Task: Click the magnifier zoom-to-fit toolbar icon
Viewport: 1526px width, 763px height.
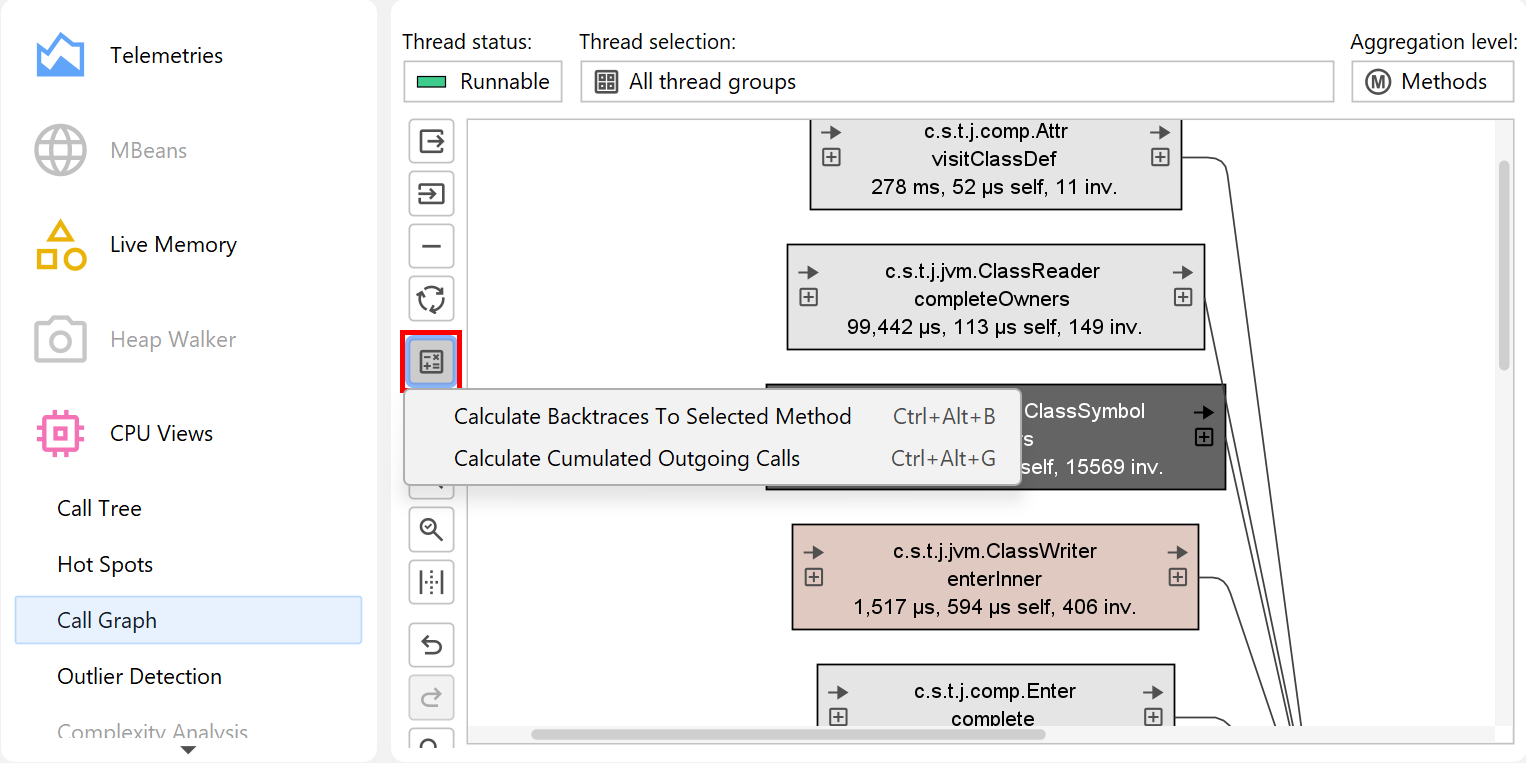Action: click(431, 529)
